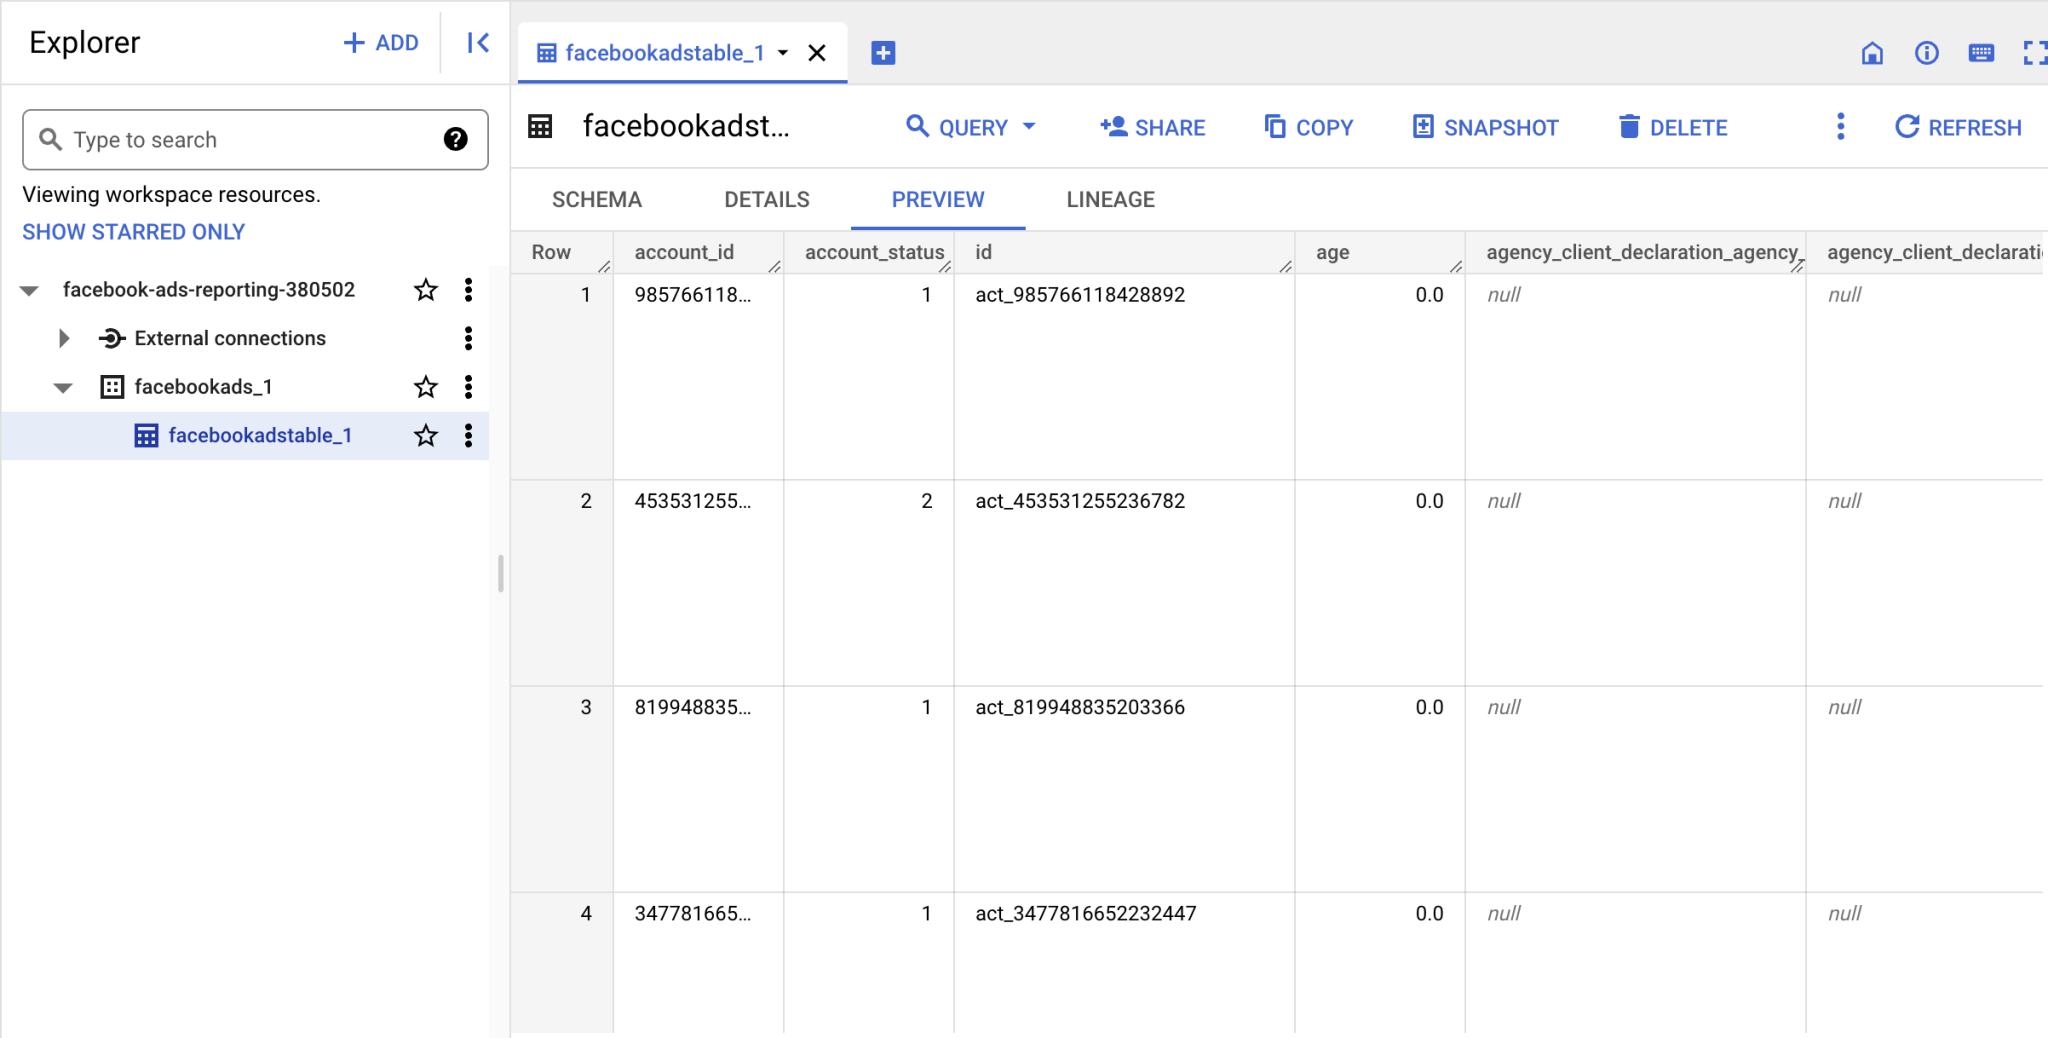Click SHOW STARRED ONLY link

click(x=133, y=231)
